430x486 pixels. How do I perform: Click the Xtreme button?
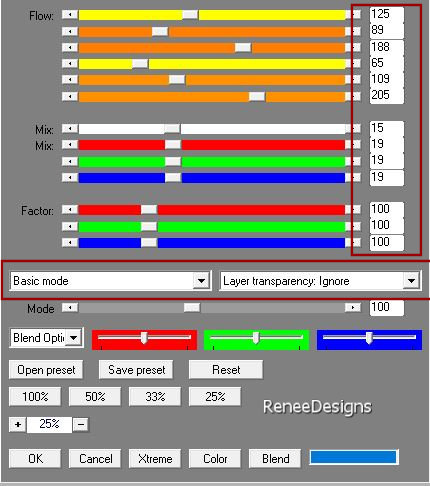coord(155,459)
